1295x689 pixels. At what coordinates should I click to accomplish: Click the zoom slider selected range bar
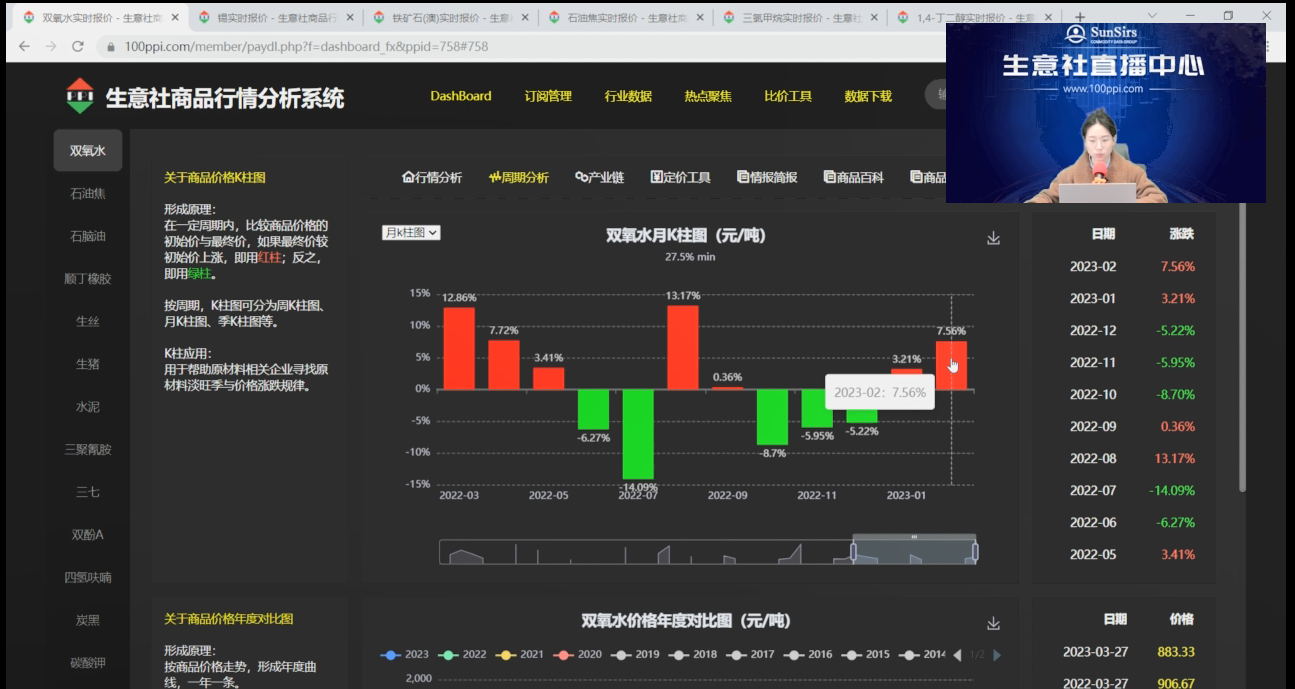click(x=914, y=537)
